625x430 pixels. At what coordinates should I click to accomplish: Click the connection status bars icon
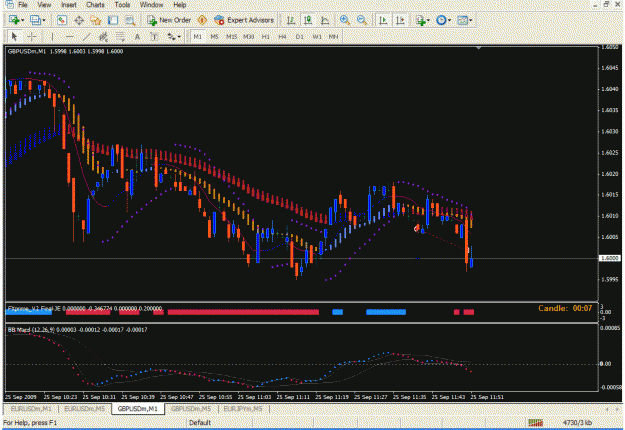(x=535, y=422)
